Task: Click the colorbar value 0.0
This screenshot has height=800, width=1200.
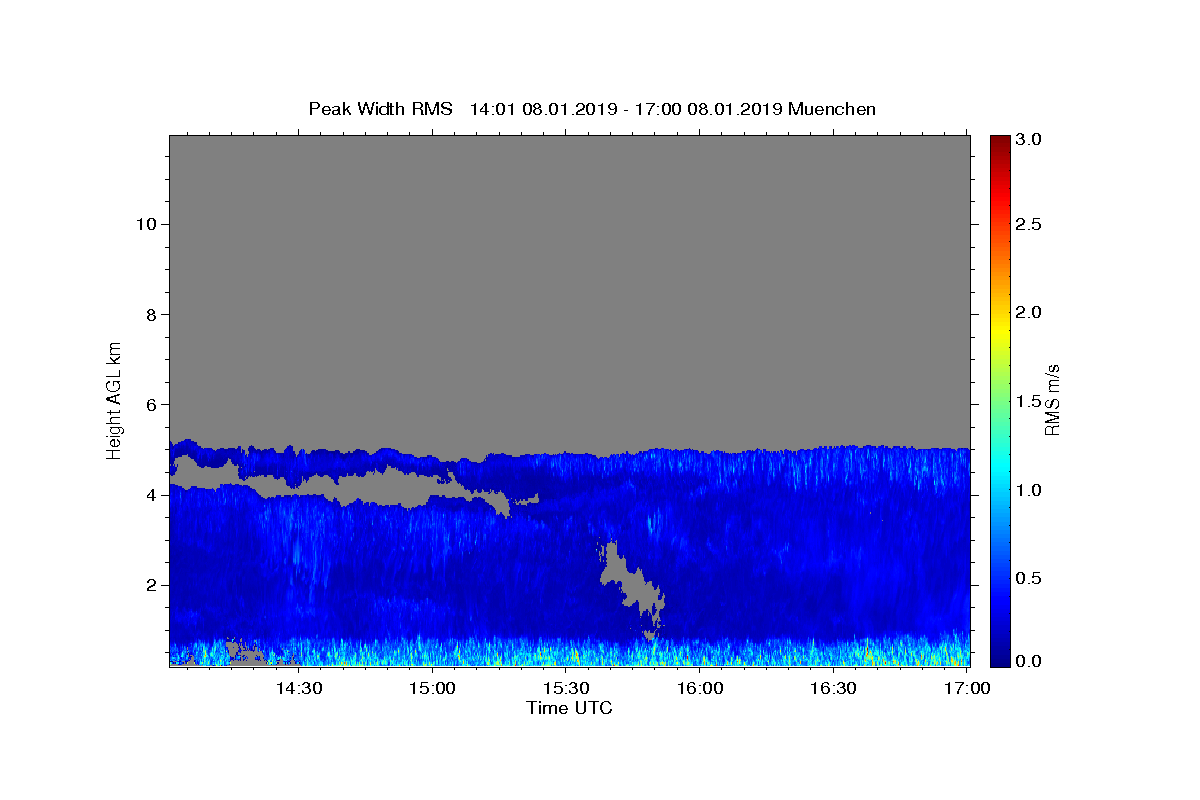Action: point(1029,661)
